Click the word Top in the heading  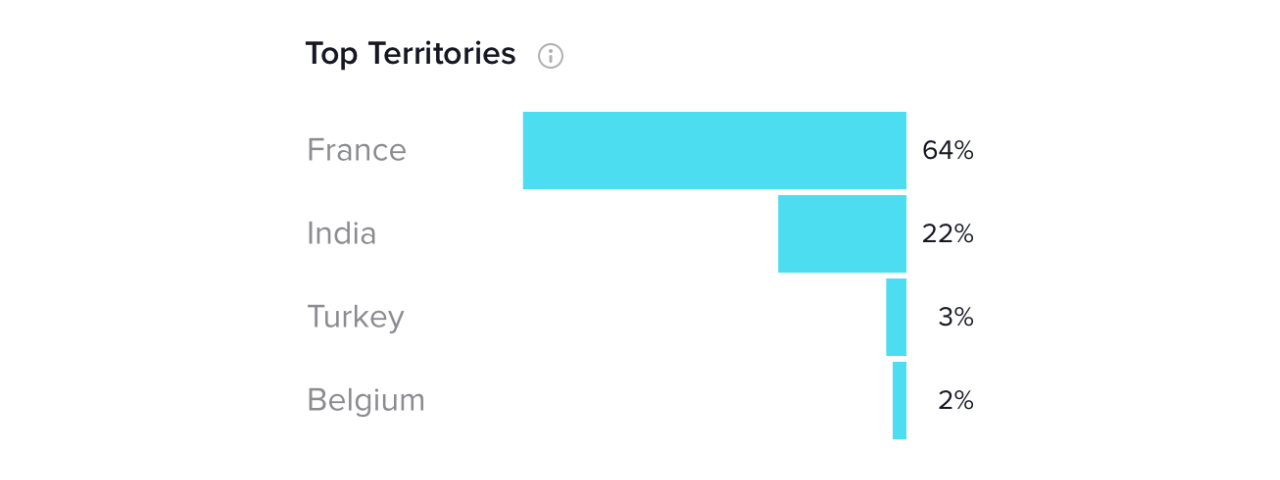coord(331,54)
